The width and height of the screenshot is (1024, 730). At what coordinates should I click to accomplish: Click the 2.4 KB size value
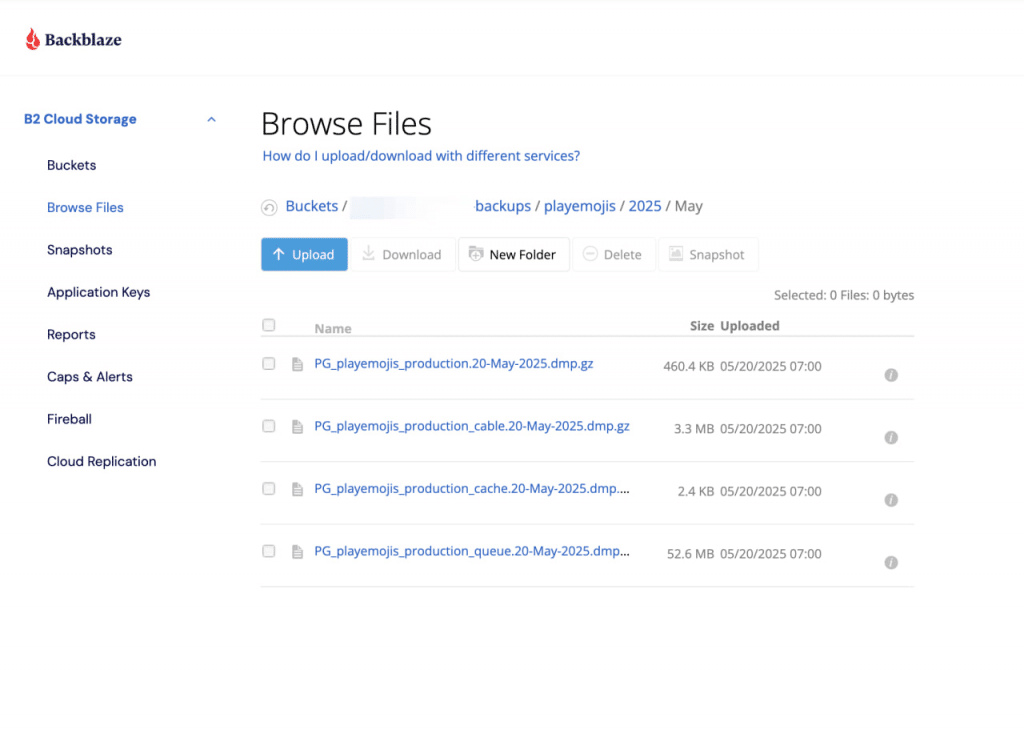pos(696,492)
